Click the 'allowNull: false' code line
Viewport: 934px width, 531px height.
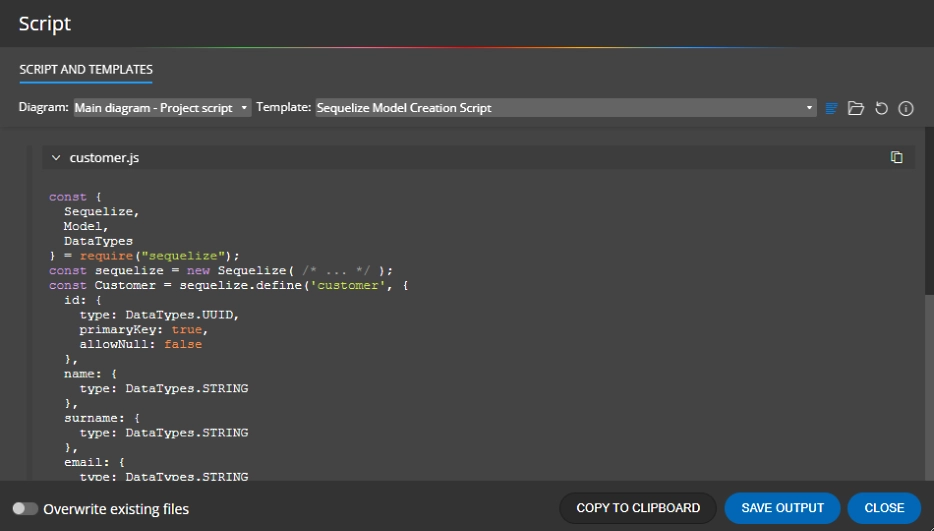(141, 344)
